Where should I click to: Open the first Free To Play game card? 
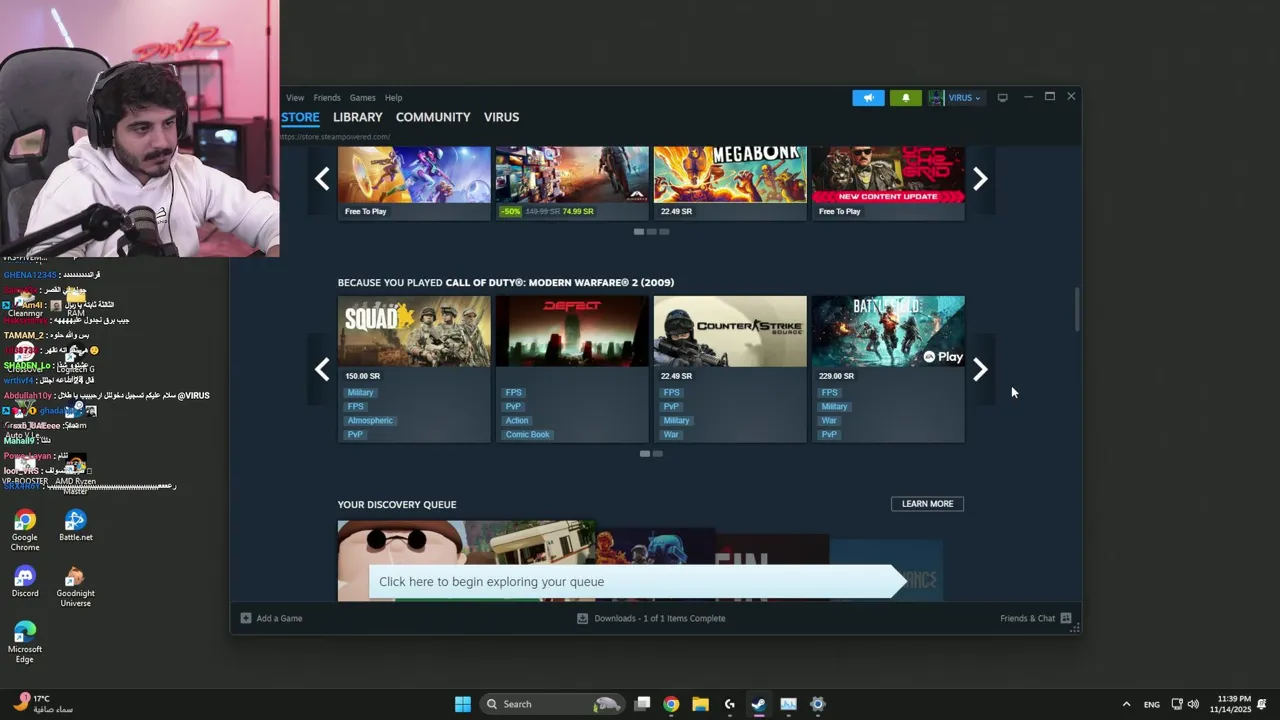pos(414,183)
